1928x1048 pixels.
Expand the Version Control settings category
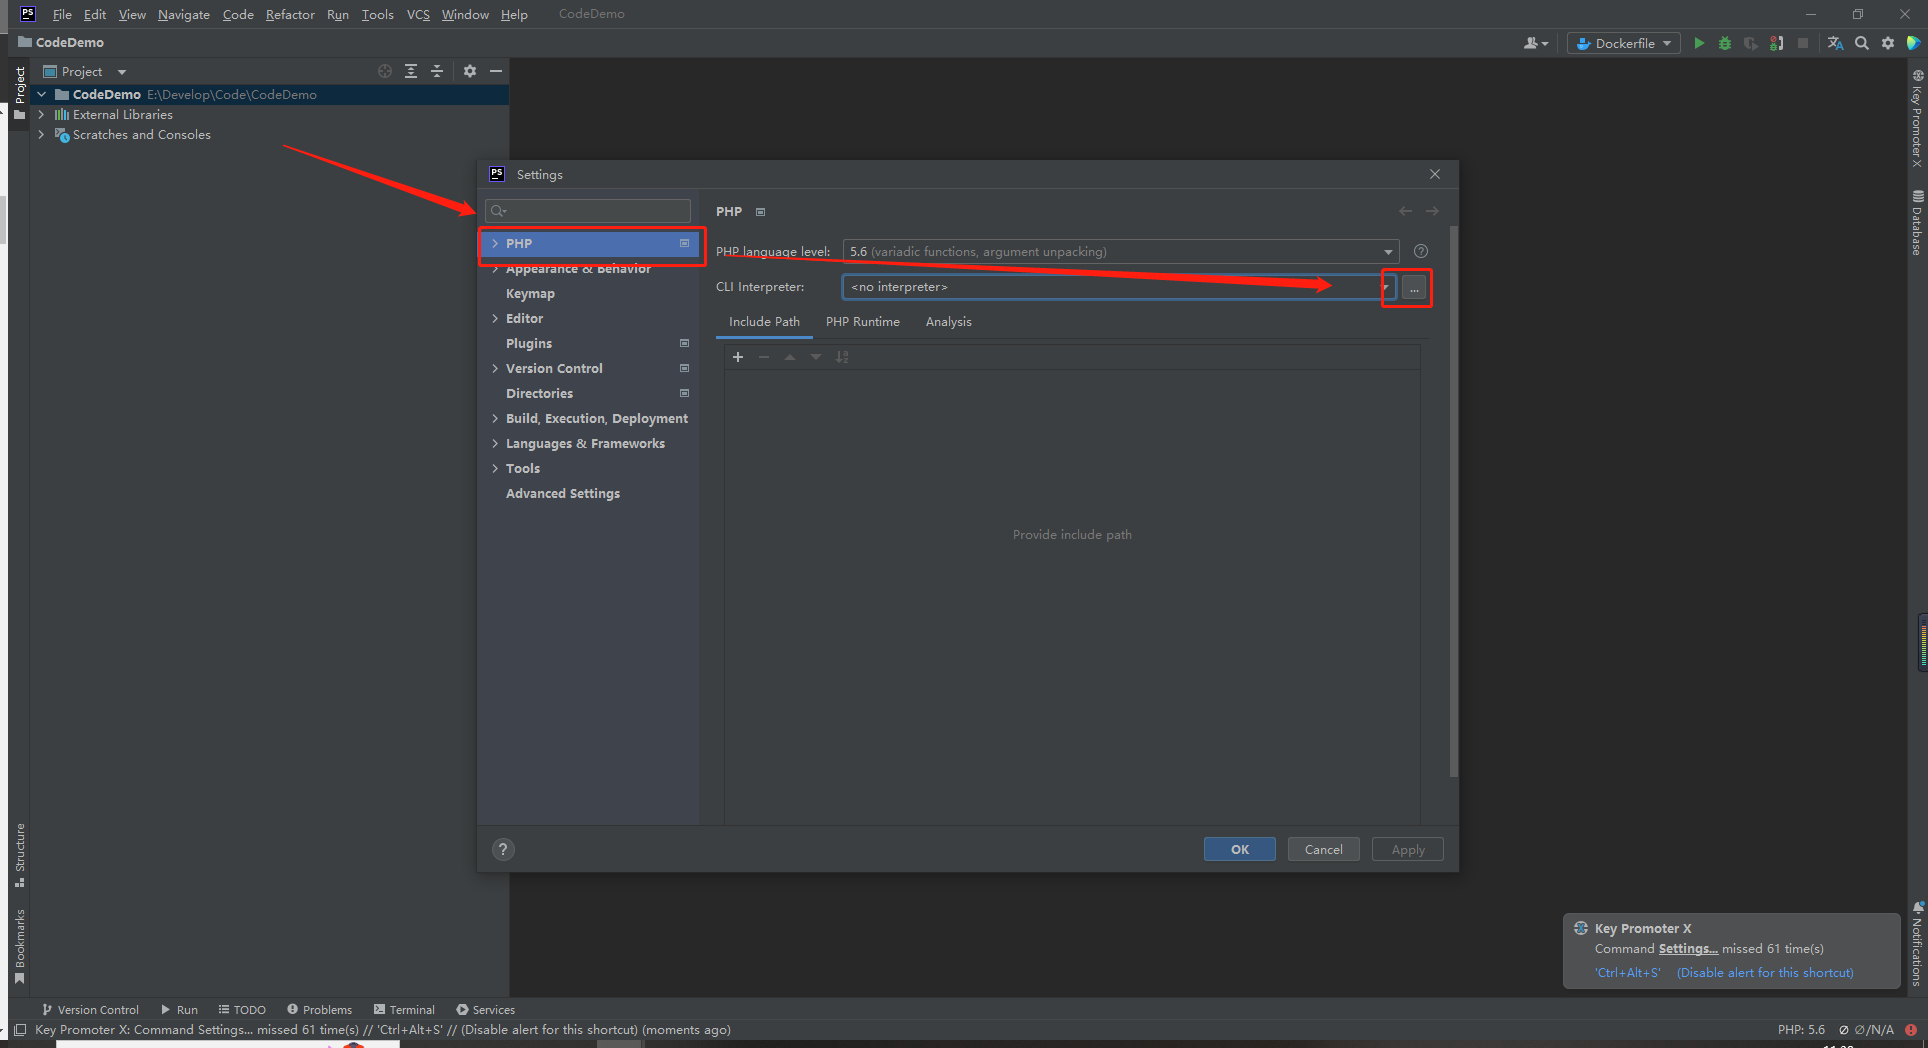[495, 368]
